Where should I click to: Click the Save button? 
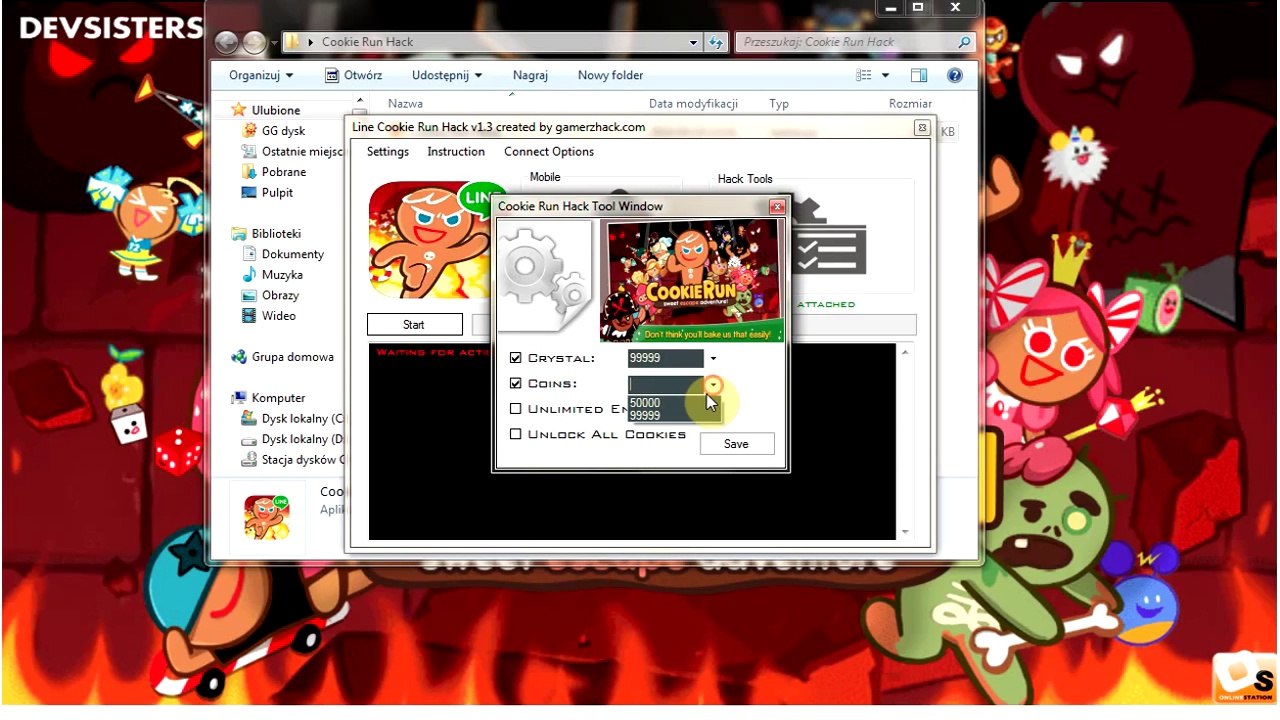click(736, 443)
